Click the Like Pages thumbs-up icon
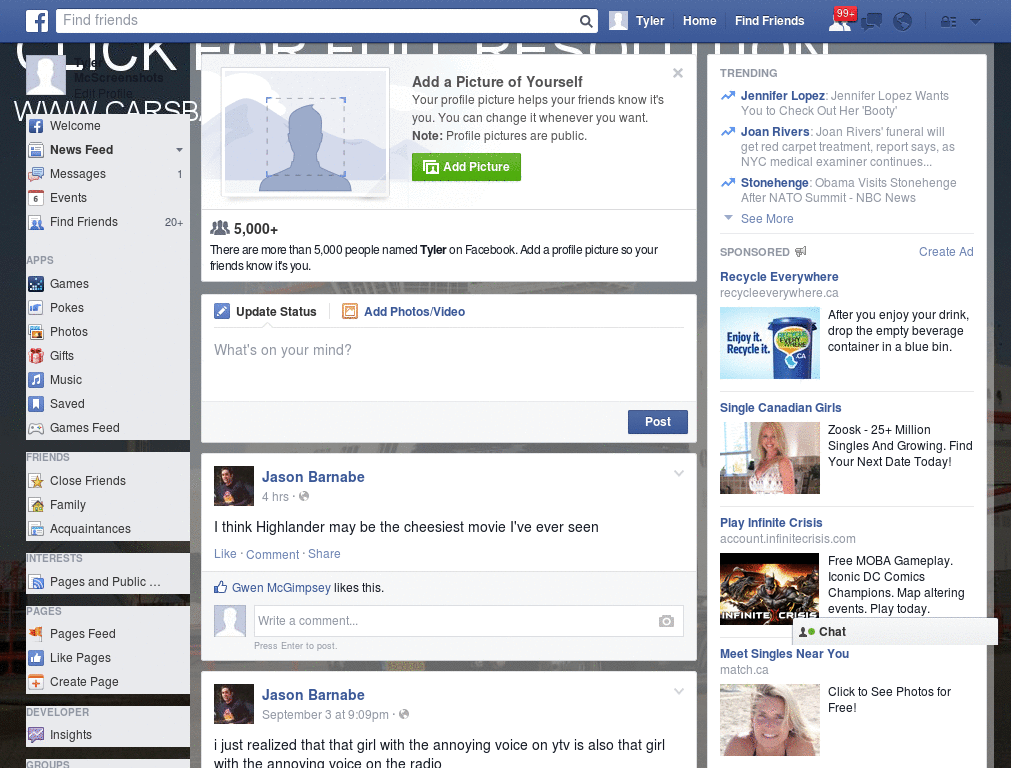 pyautogui.click(x=36, y=658)
